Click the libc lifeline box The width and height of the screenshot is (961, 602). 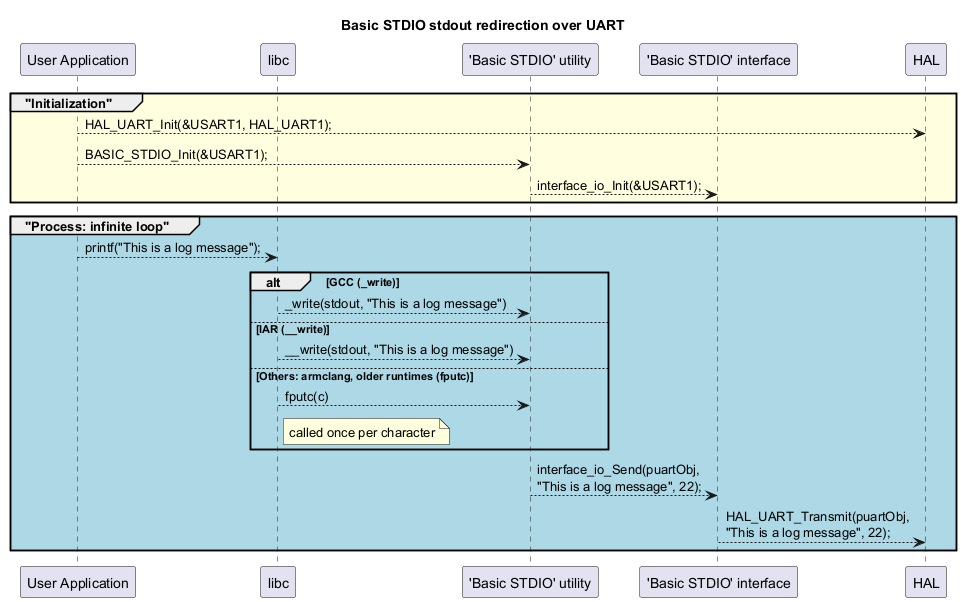pyautogui.click(x=277, y=59)
